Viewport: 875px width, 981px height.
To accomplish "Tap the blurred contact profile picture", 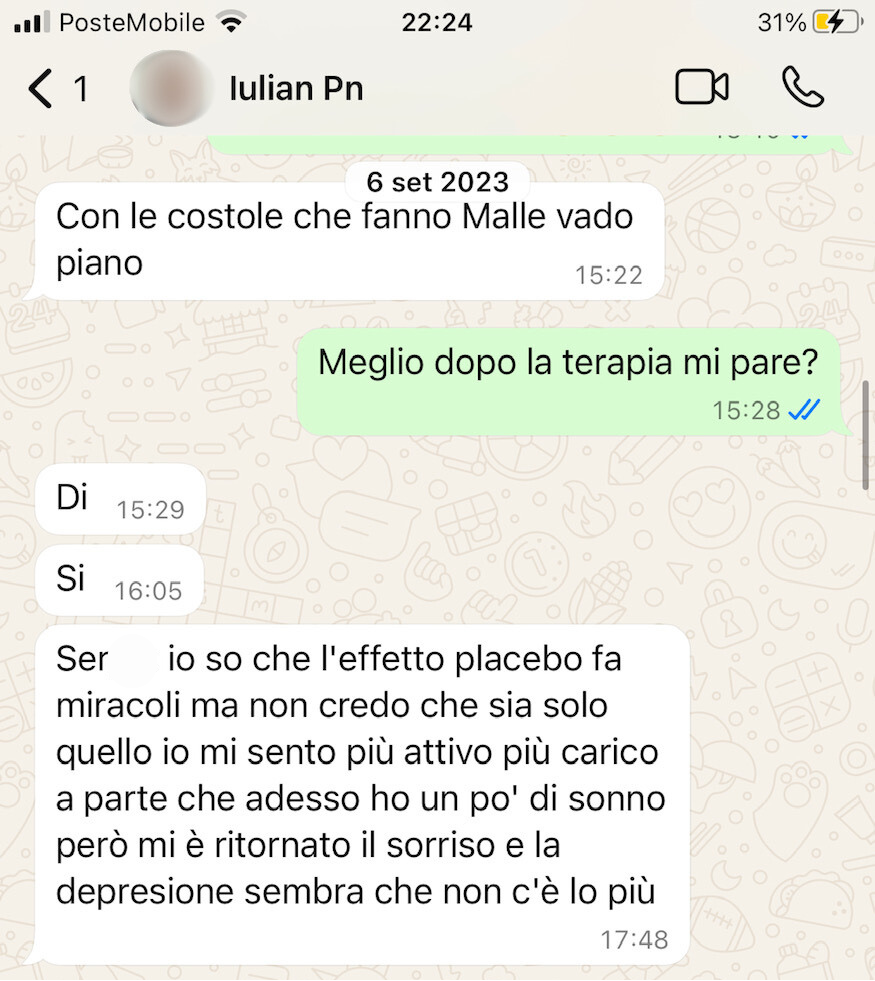I will coord(170,88).
